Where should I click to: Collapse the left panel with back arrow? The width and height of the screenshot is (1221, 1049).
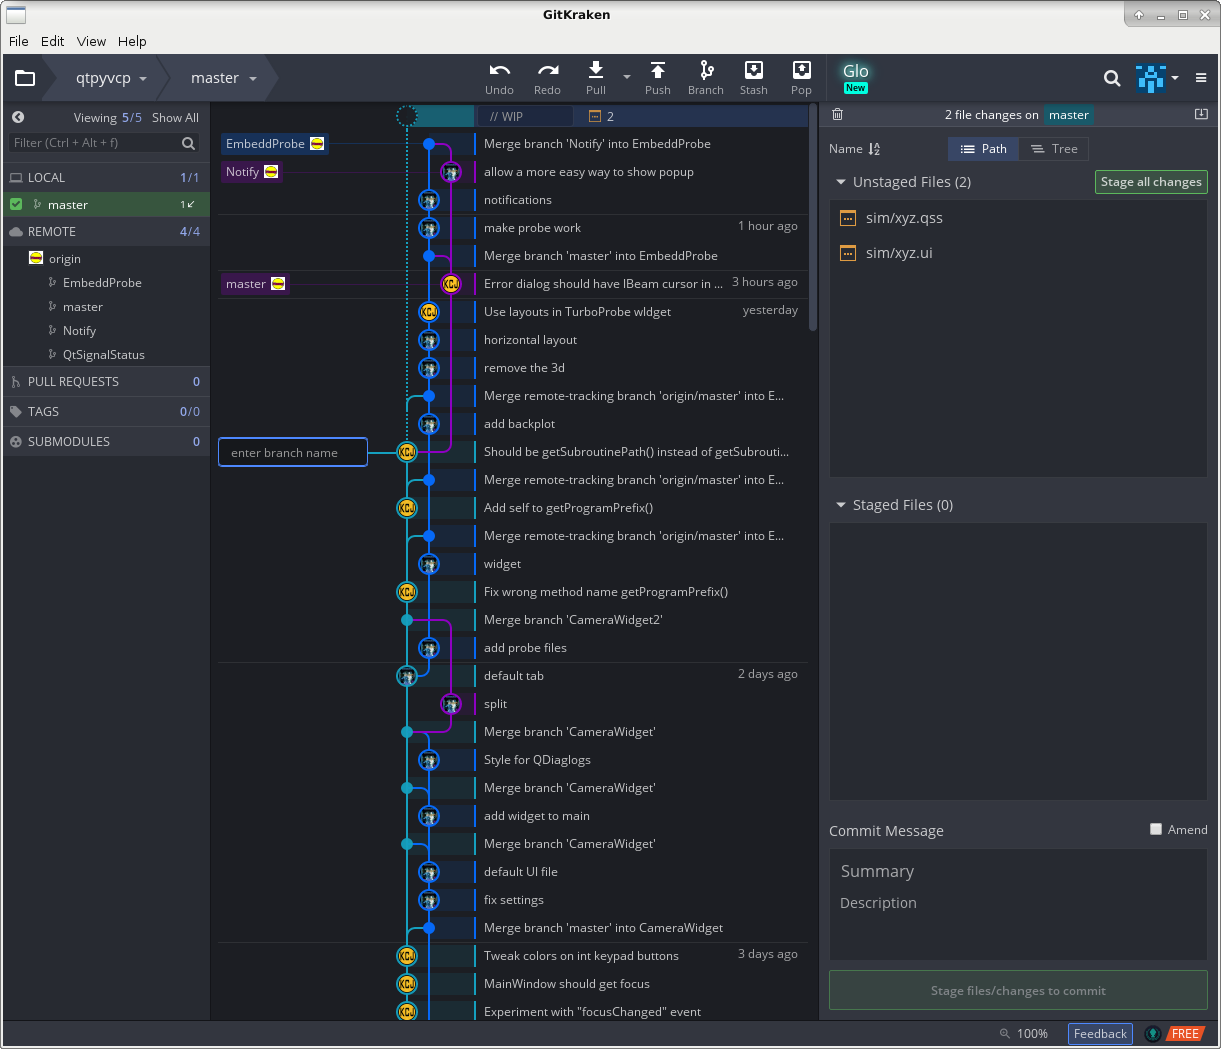coord(18,117)
